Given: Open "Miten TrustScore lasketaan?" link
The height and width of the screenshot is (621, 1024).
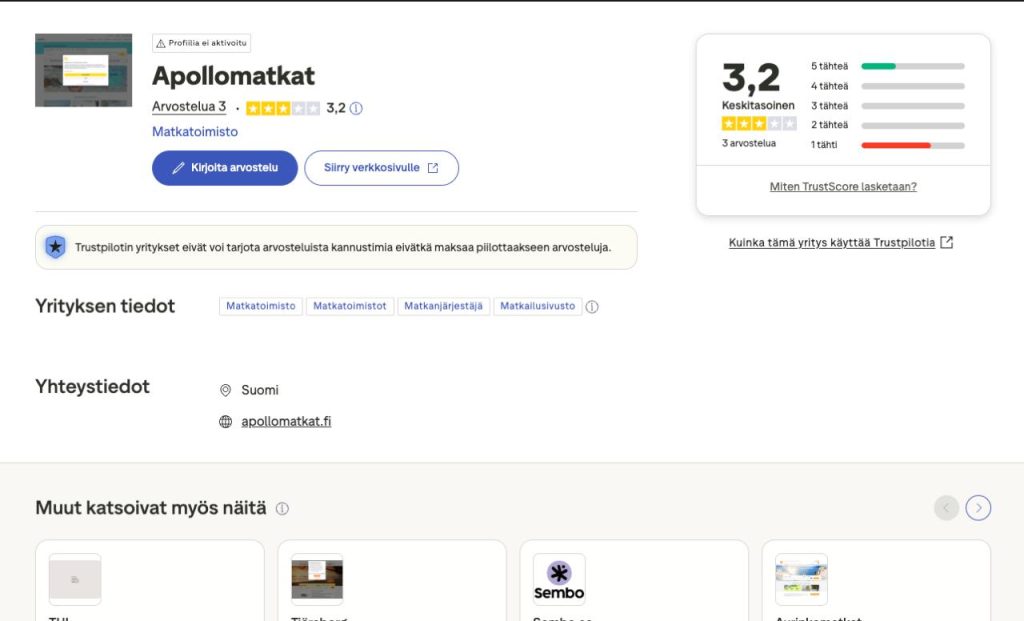Looking at the screenshot, I should tap(843, 187).
